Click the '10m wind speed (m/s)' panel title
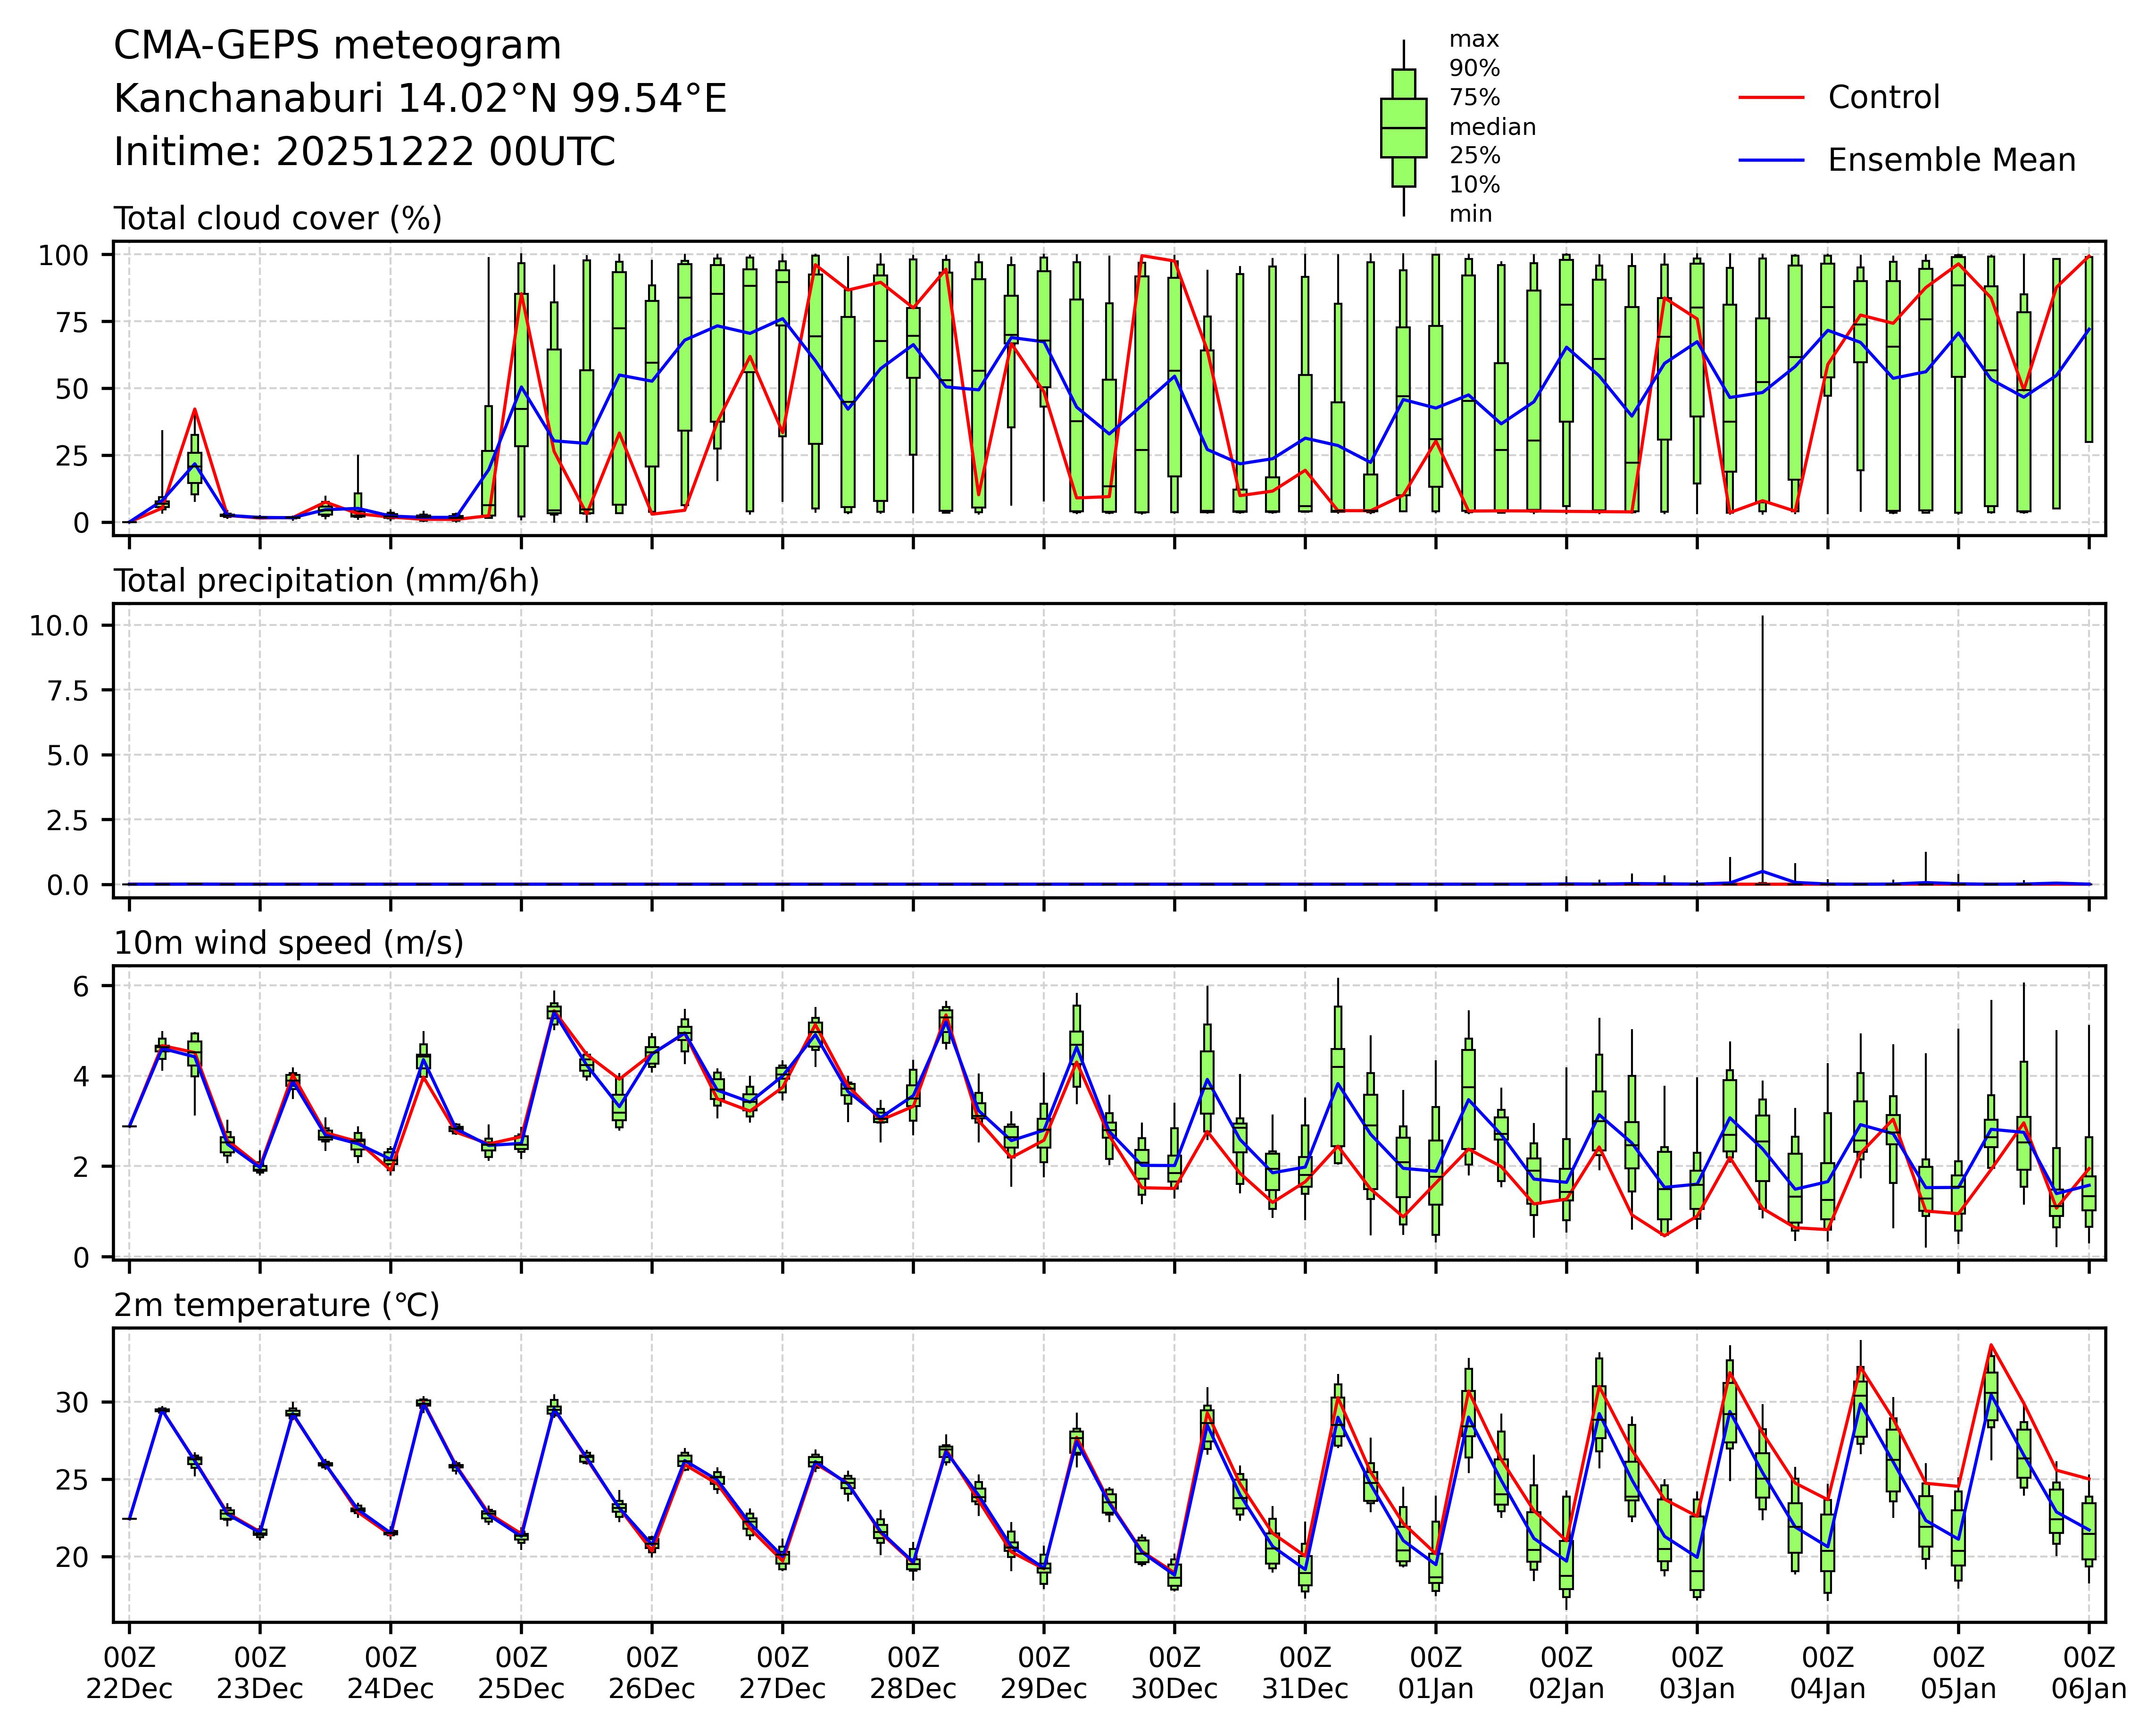2156x1732 pixels. pos(288,943)
